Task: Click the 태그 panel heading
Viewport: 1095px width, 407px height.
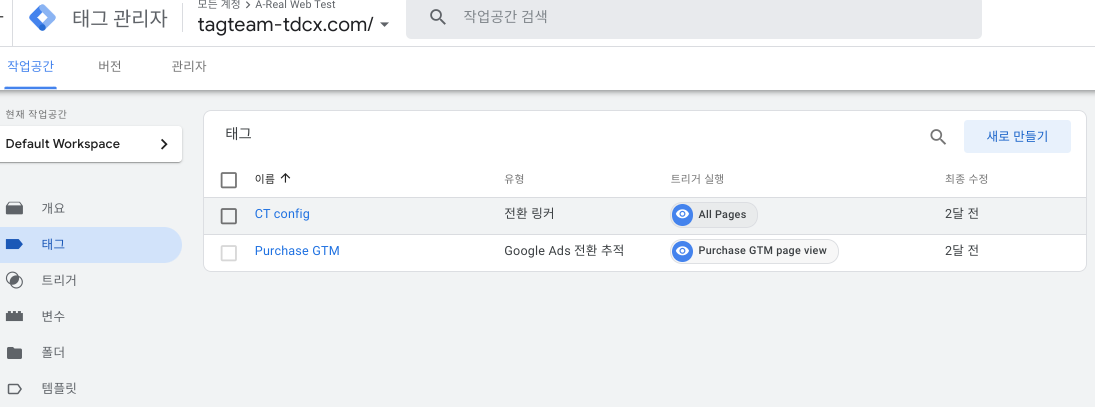Action: (x=239, y=134)
